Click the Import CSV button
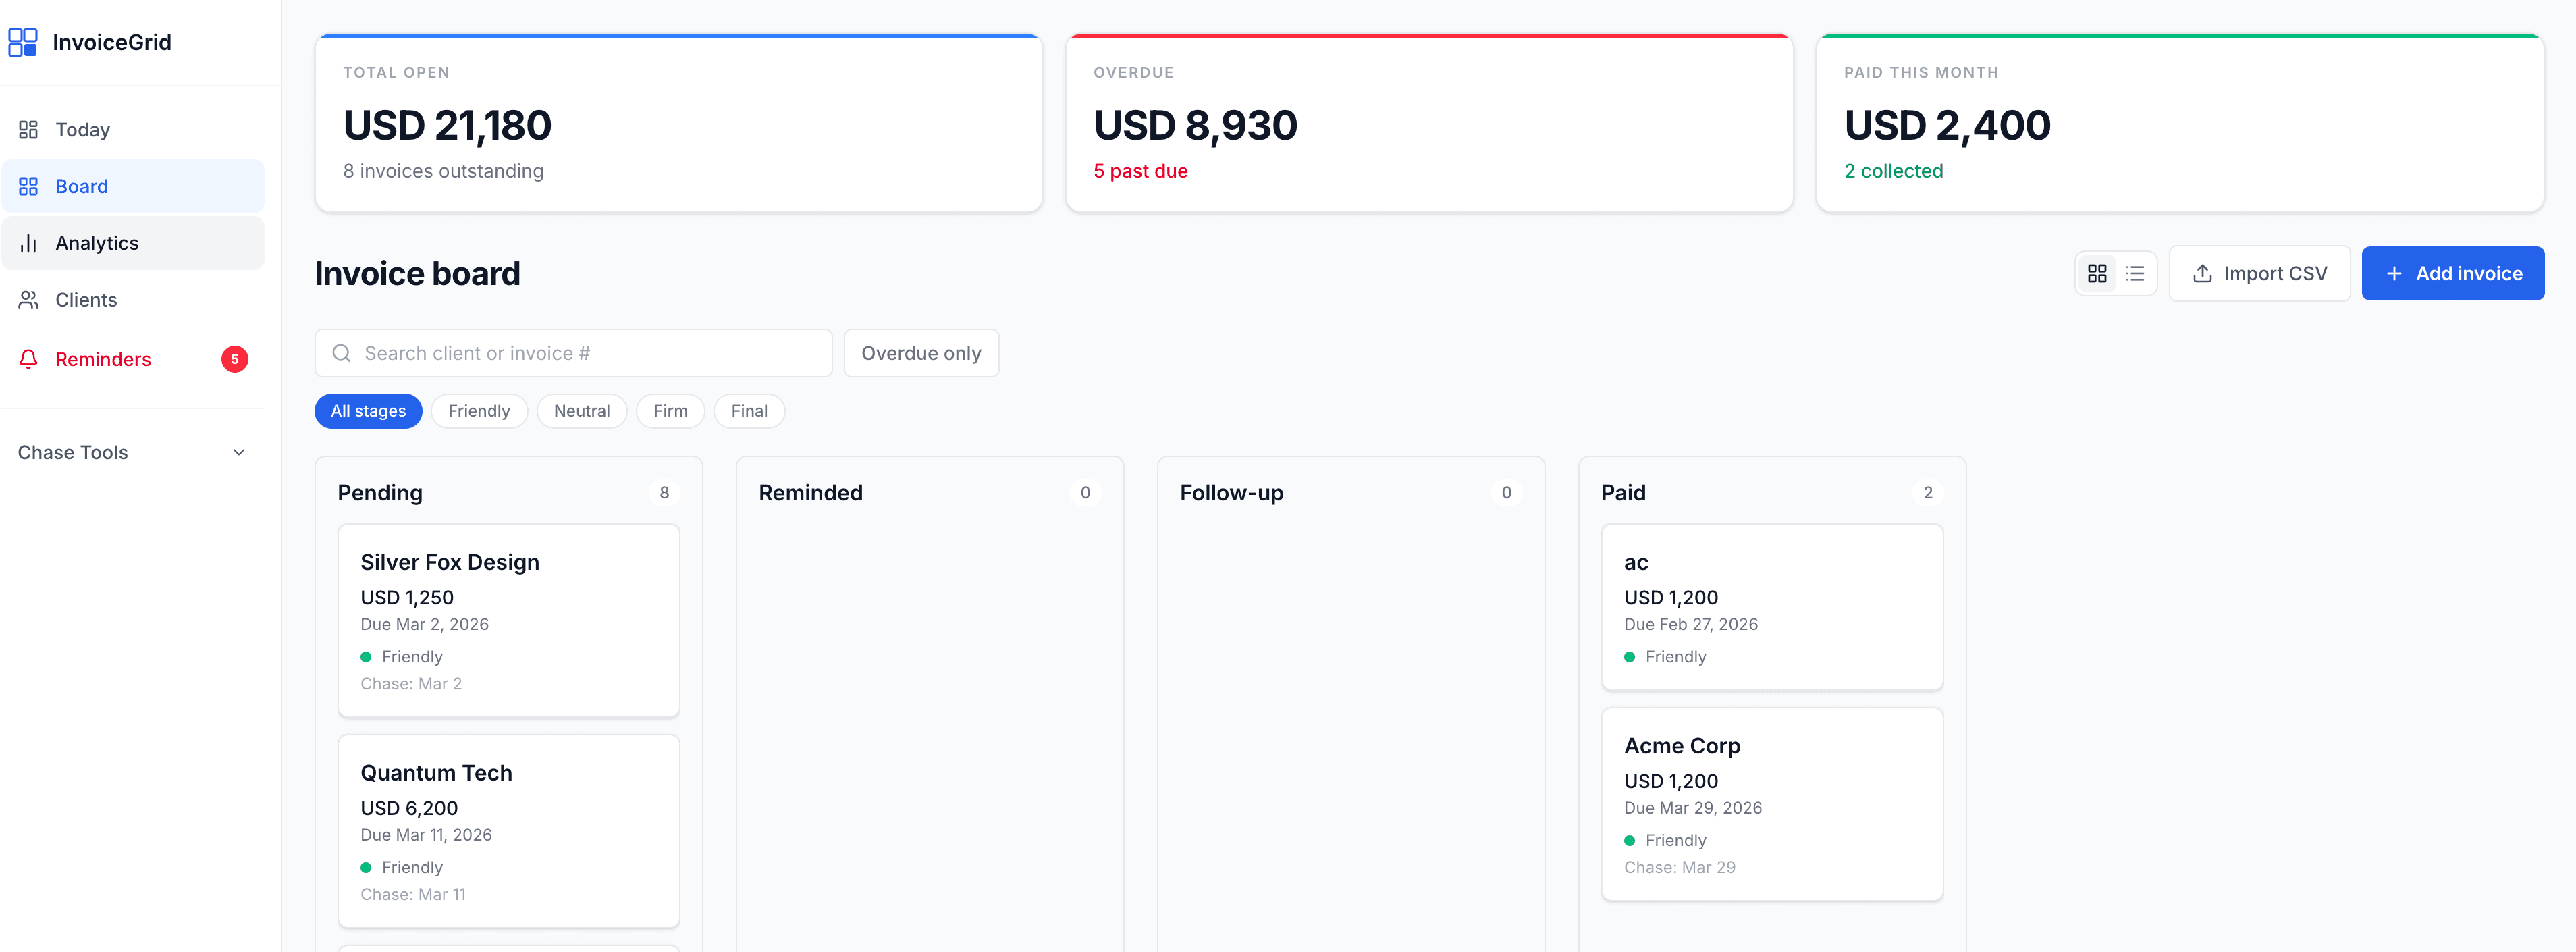This screenshot has height=952, width=2576. [x=2259, y=273]
